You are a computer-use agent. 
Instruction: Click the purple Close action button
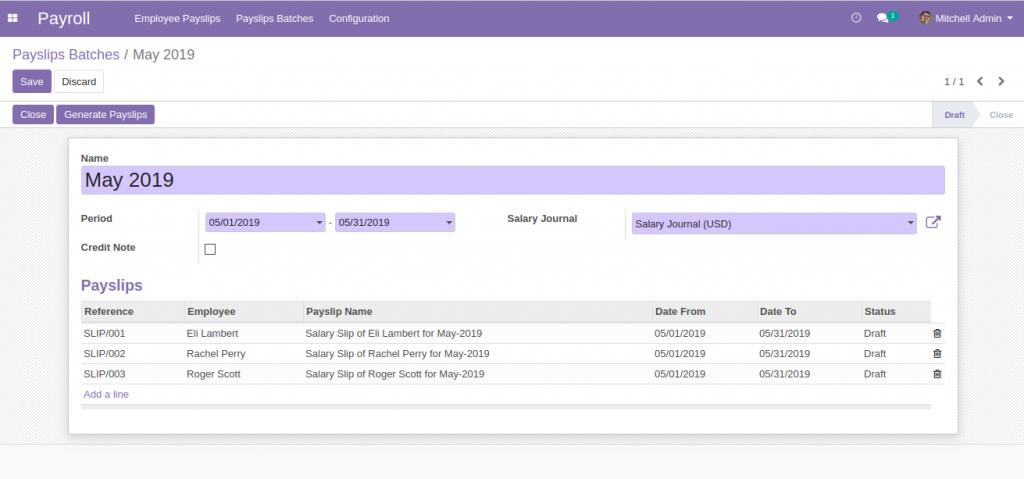tap(33, 114)
